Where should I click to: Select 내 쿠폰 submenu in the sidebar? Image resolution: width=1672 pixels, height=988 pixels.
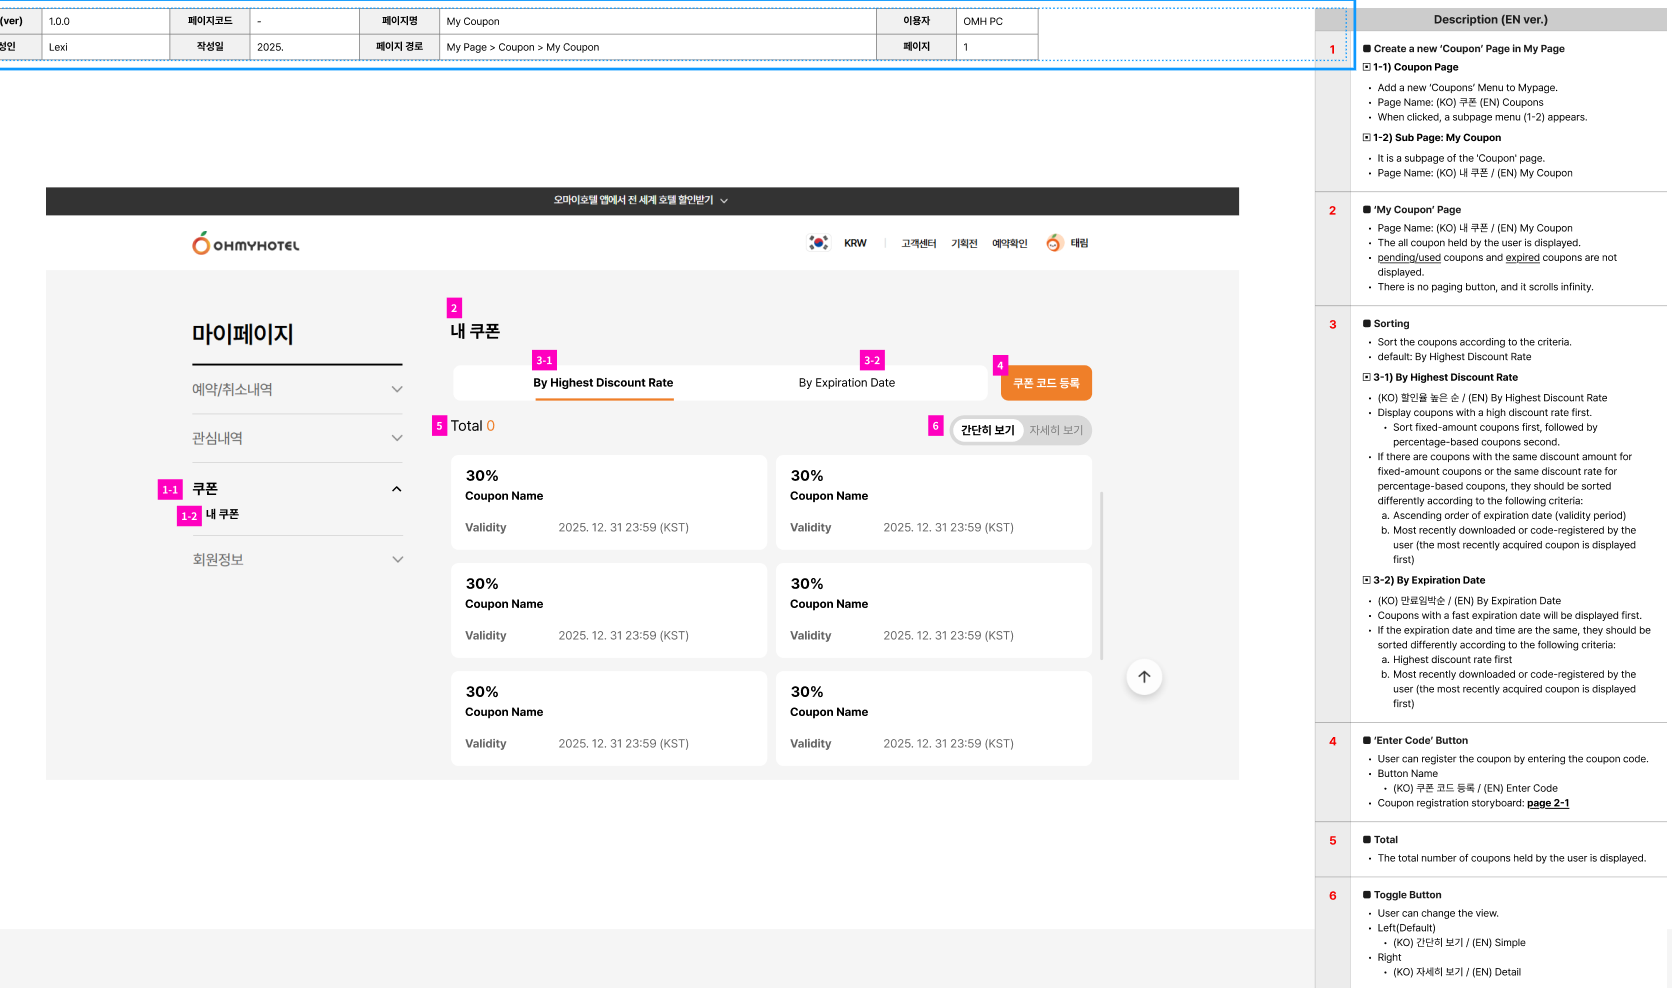pyautogui.click(x=222, y=514)
